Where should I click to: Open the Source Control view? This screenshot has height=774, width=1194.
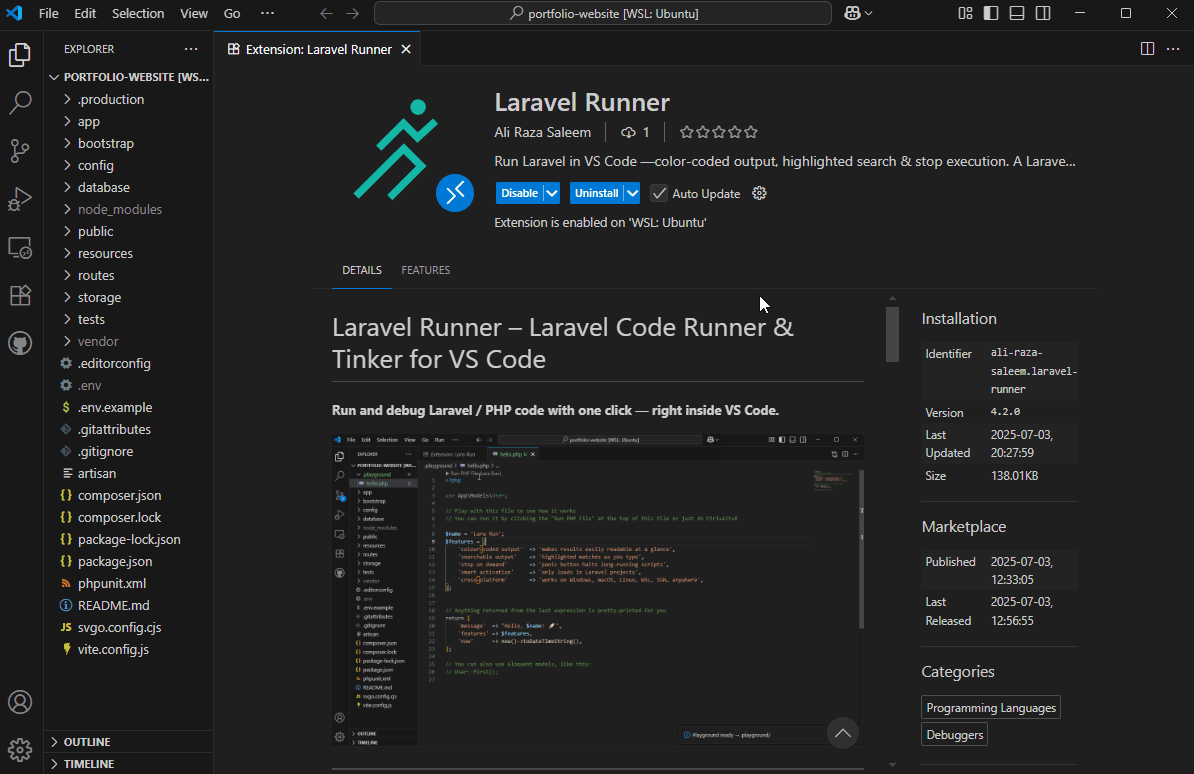(x=21, y=151)
